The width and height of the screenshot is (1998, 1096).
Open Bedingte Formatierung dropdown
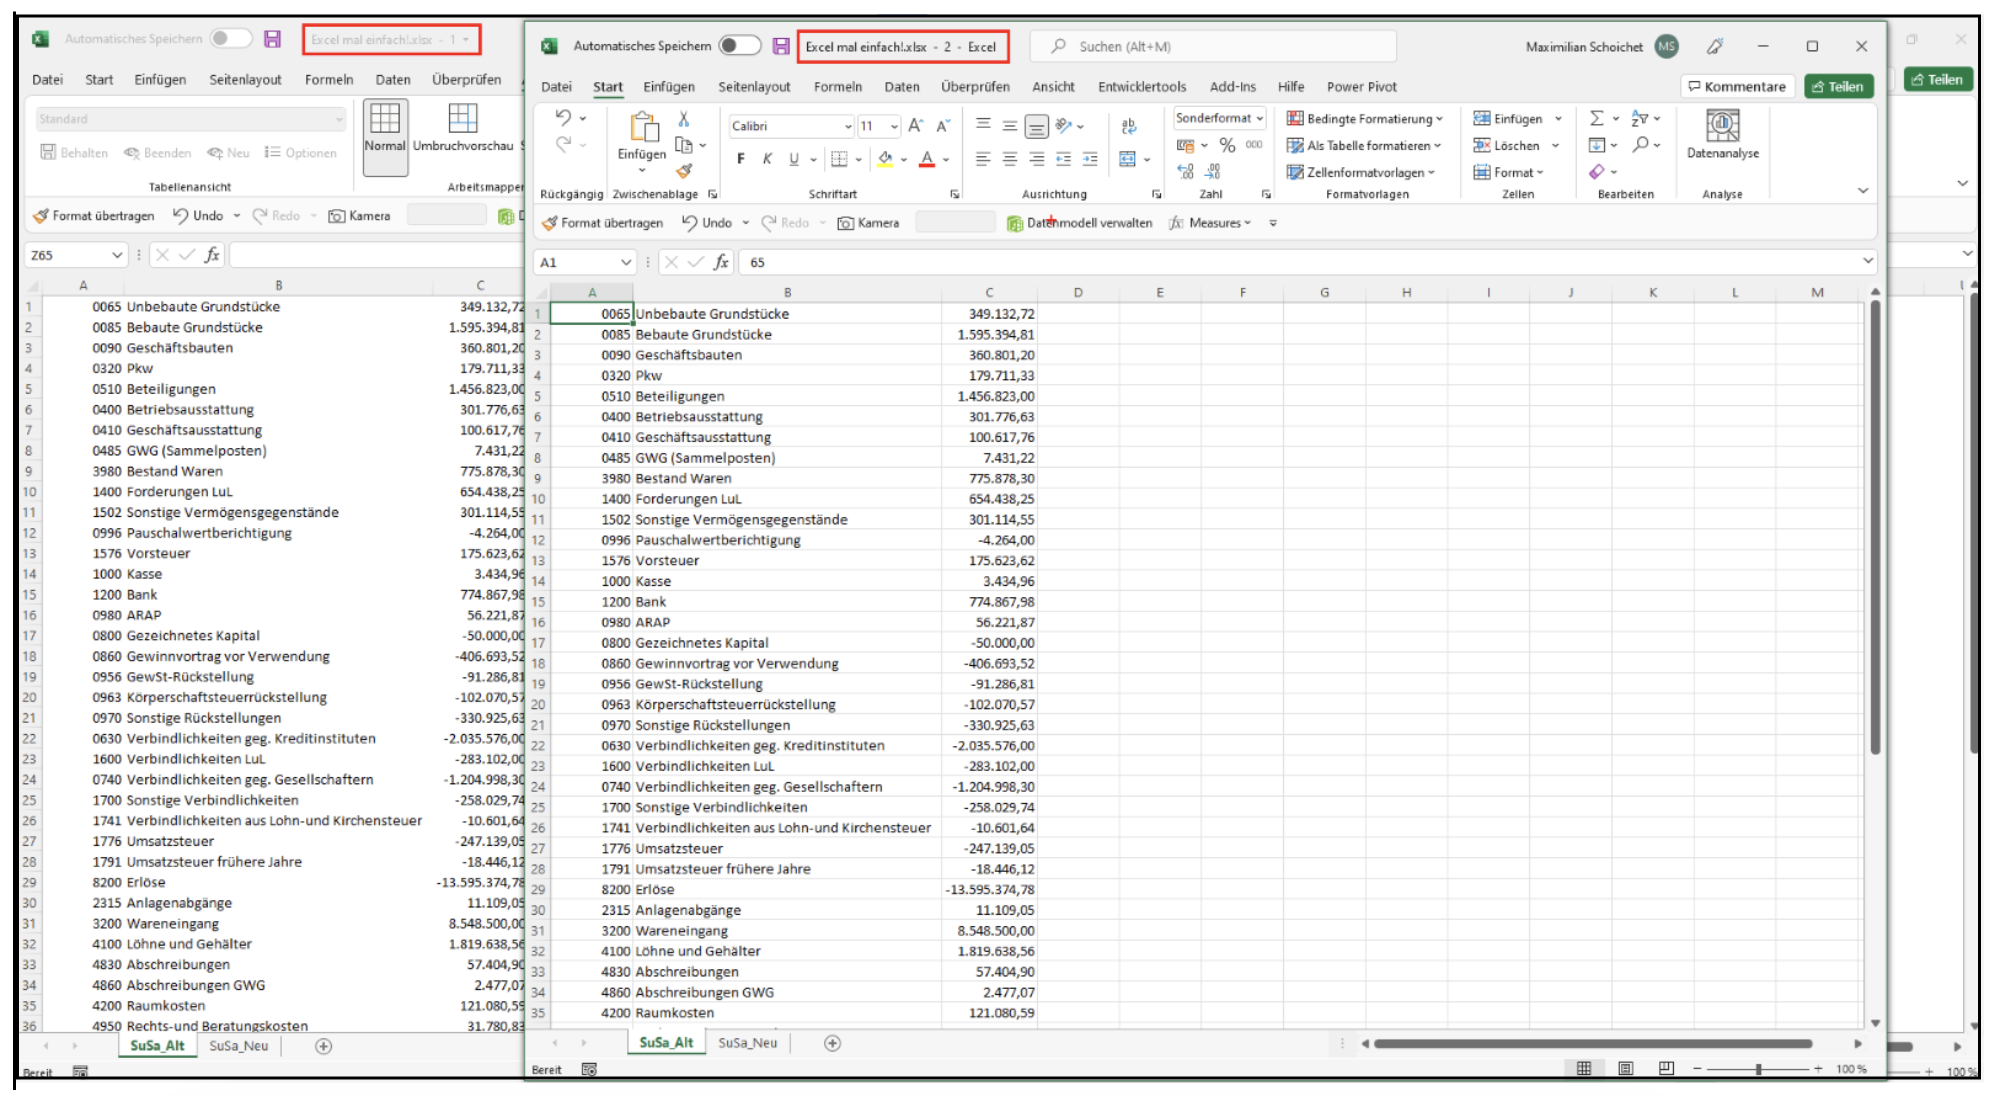[1365, 119]
